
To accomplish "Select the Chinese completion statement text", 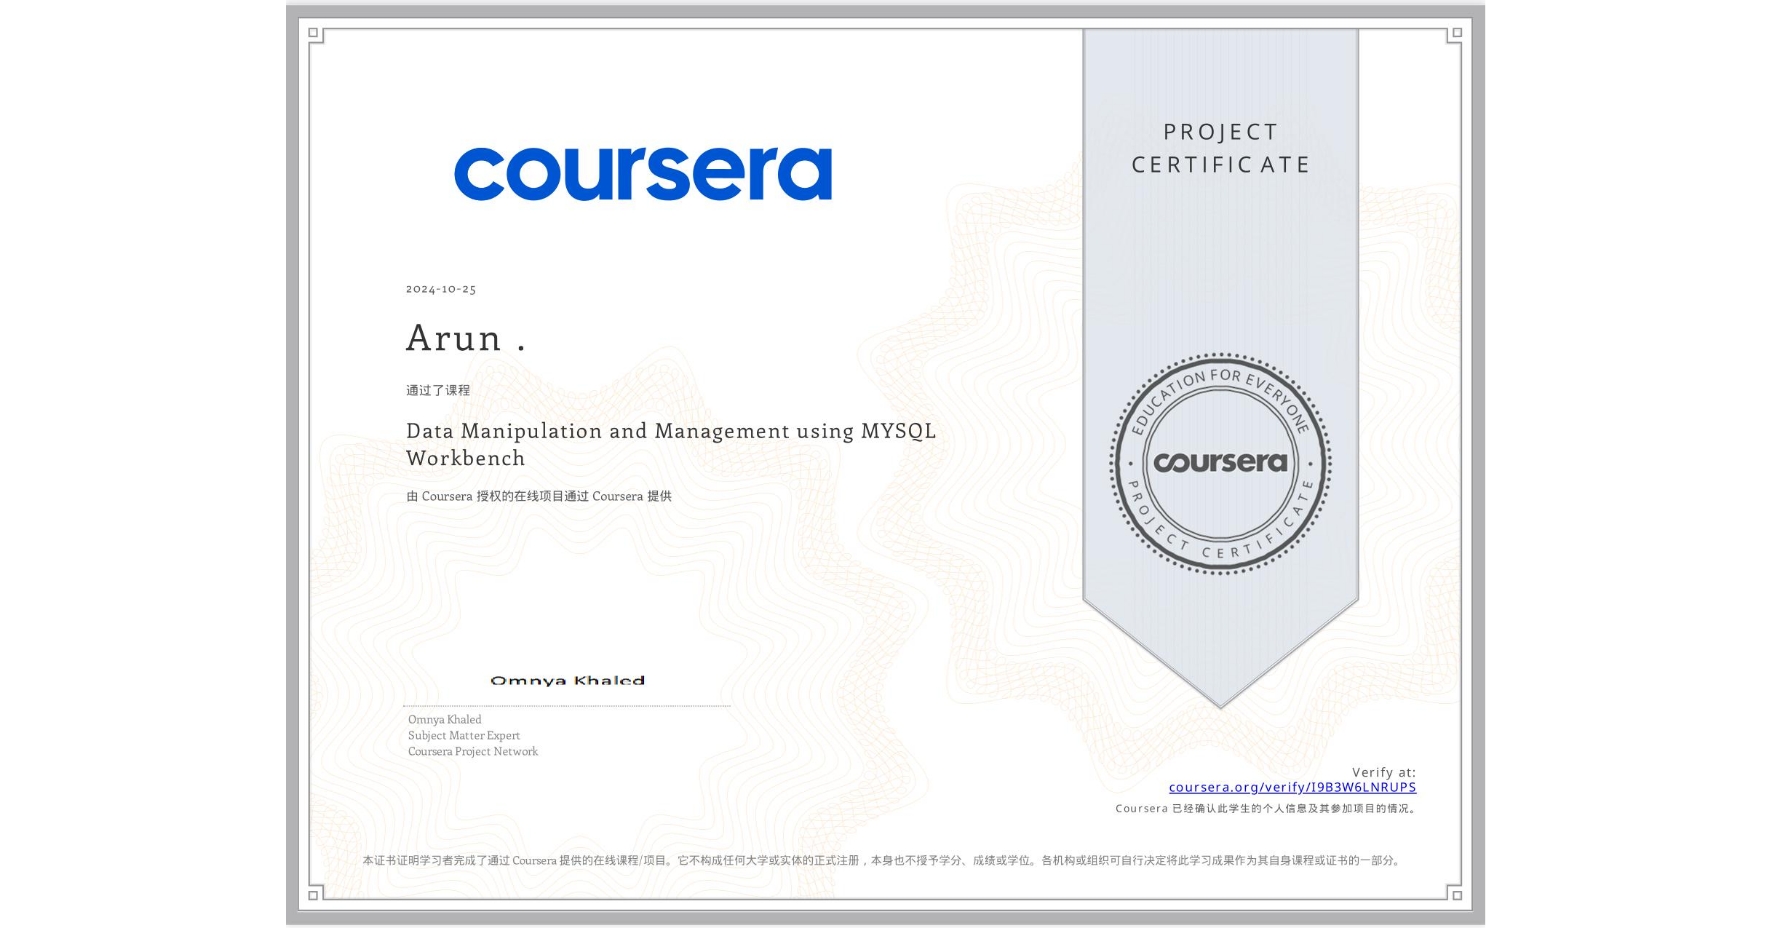I will (539, 495).
